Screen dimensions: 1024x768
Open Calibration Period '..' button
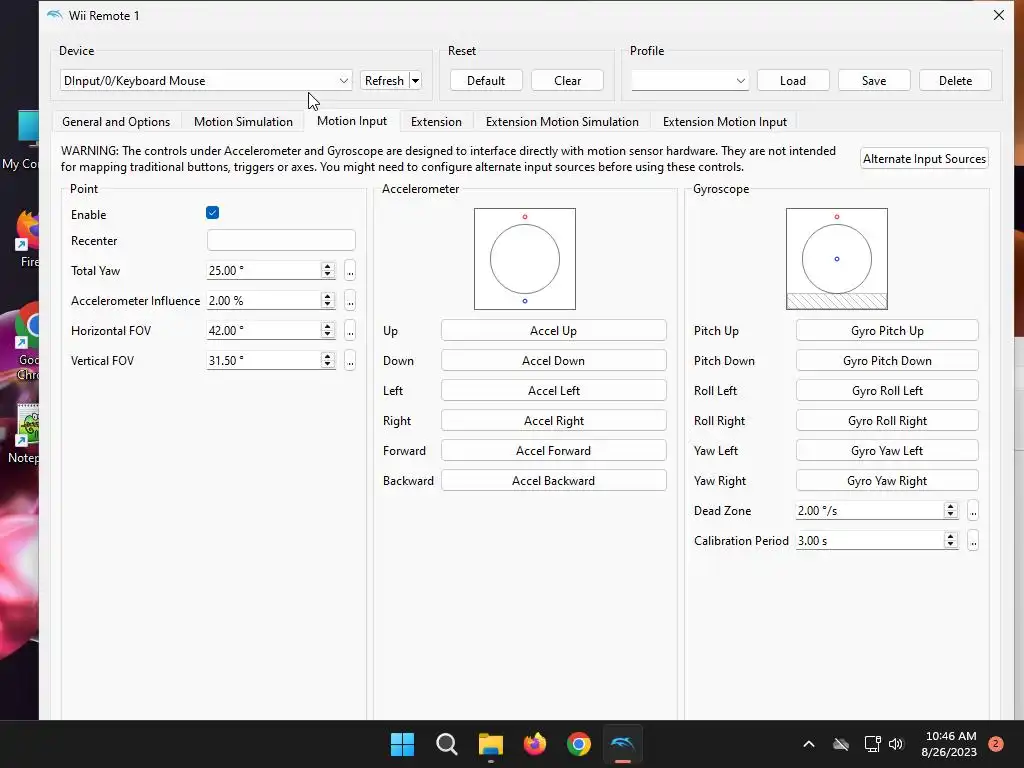coord(973,541)
